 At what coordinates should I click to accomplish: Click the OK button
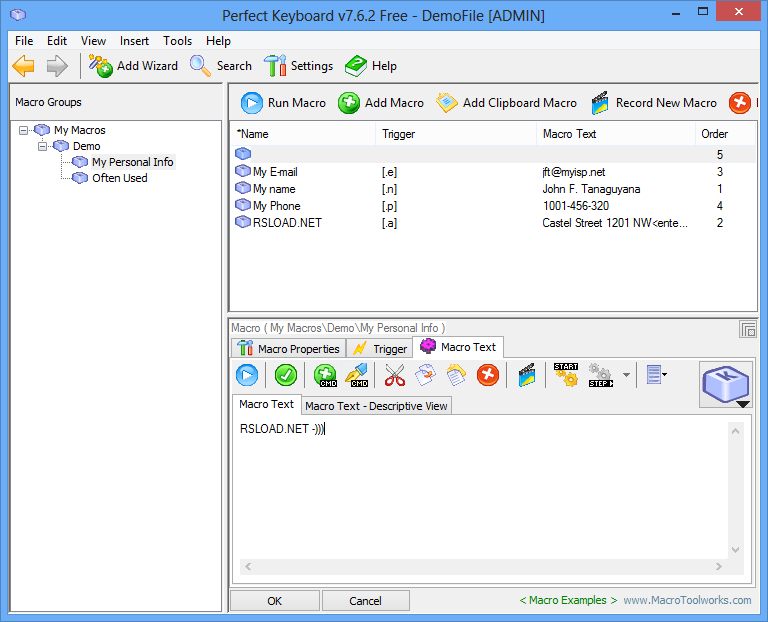(x=275, y=601)
